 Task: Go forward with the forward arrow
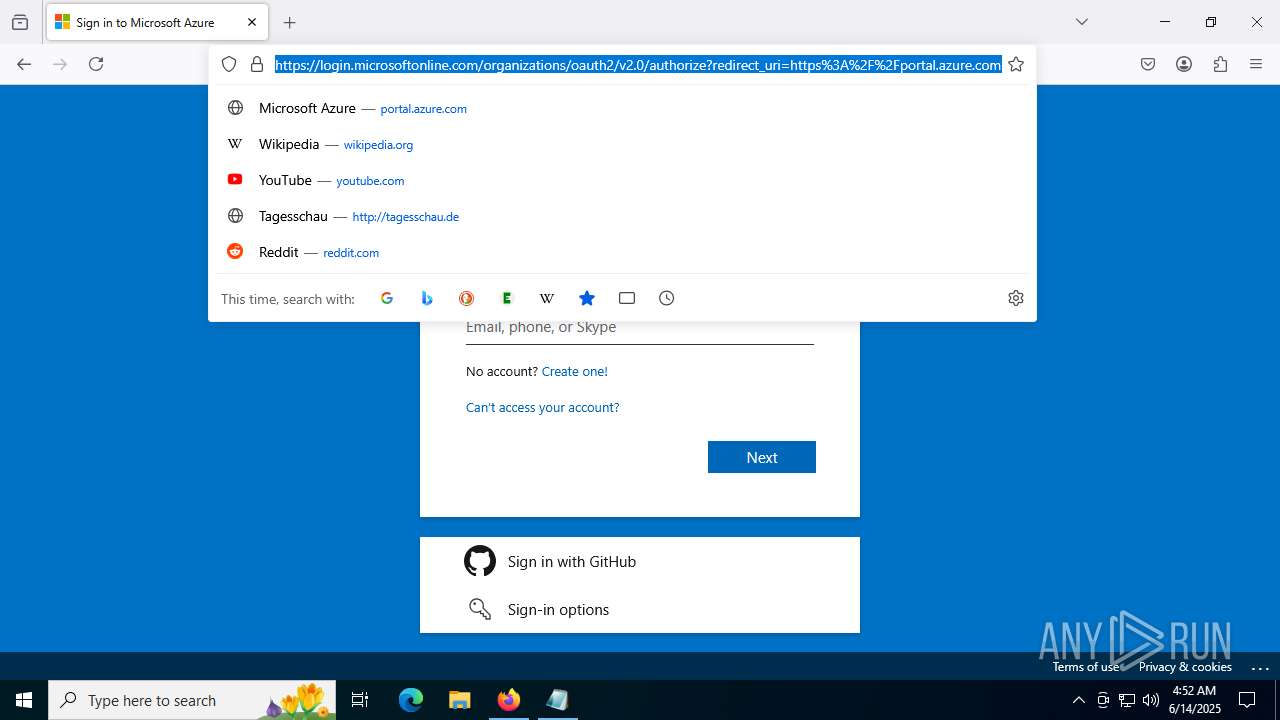pyautogui.click(x=60, y=64)
